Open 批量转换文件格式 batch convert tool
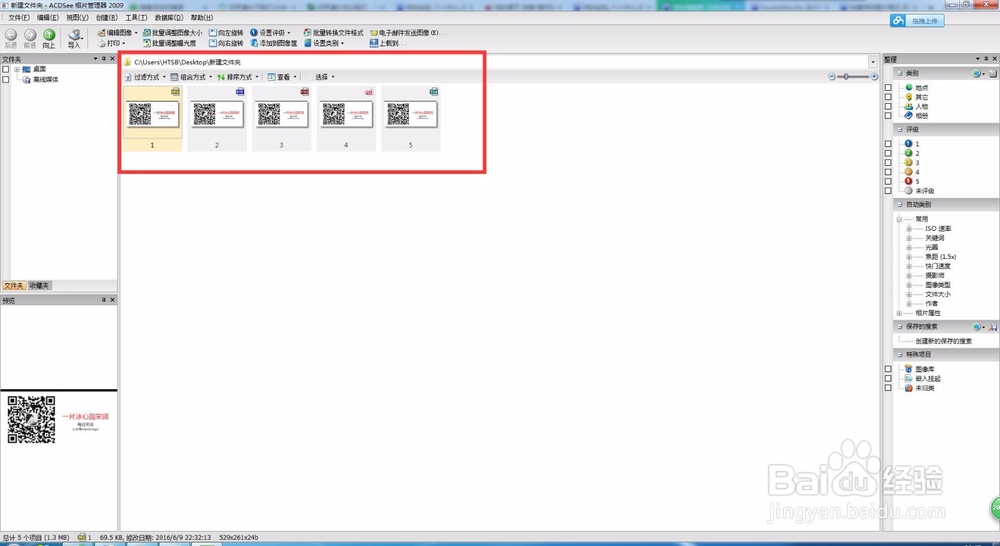 tap(333, 33)
